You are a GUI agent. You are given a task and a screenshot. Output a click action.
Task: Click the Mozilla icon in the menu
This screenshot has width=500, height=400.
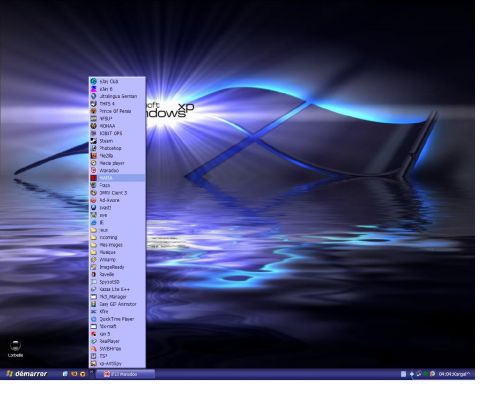point(94,156)
